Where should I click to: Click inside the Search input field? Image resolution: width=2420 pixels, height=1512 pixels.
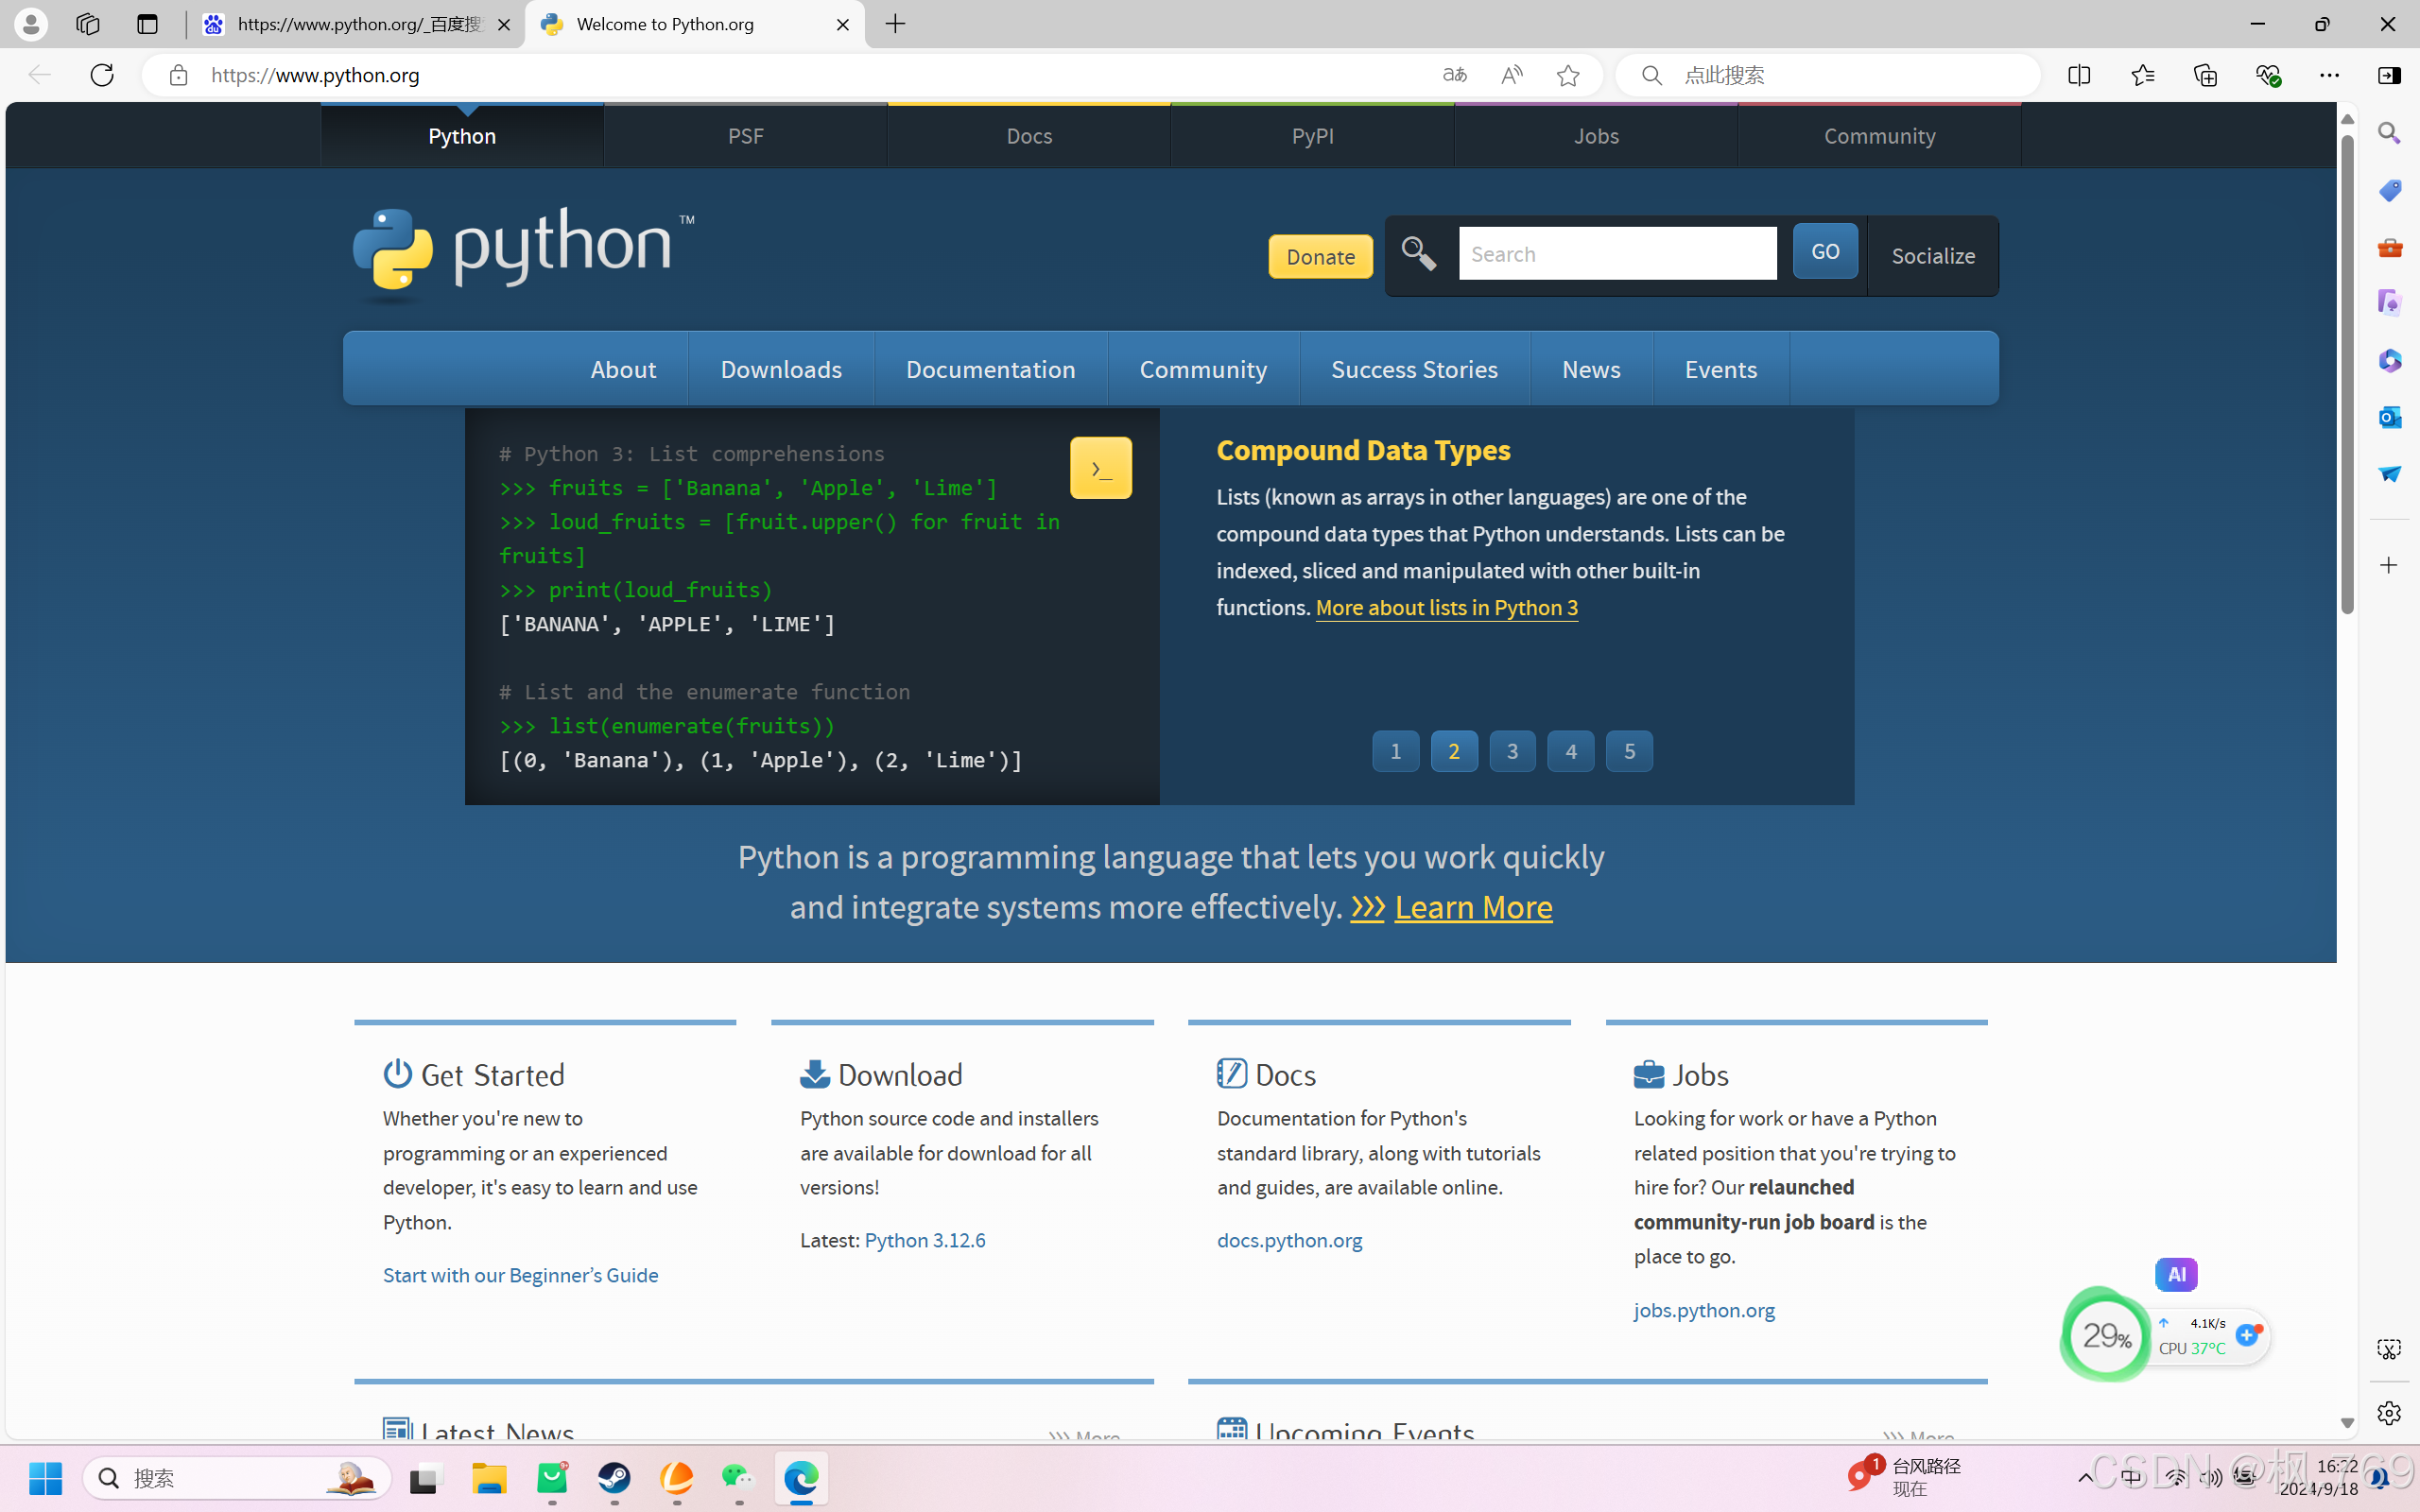click(x=1617, y=253)
